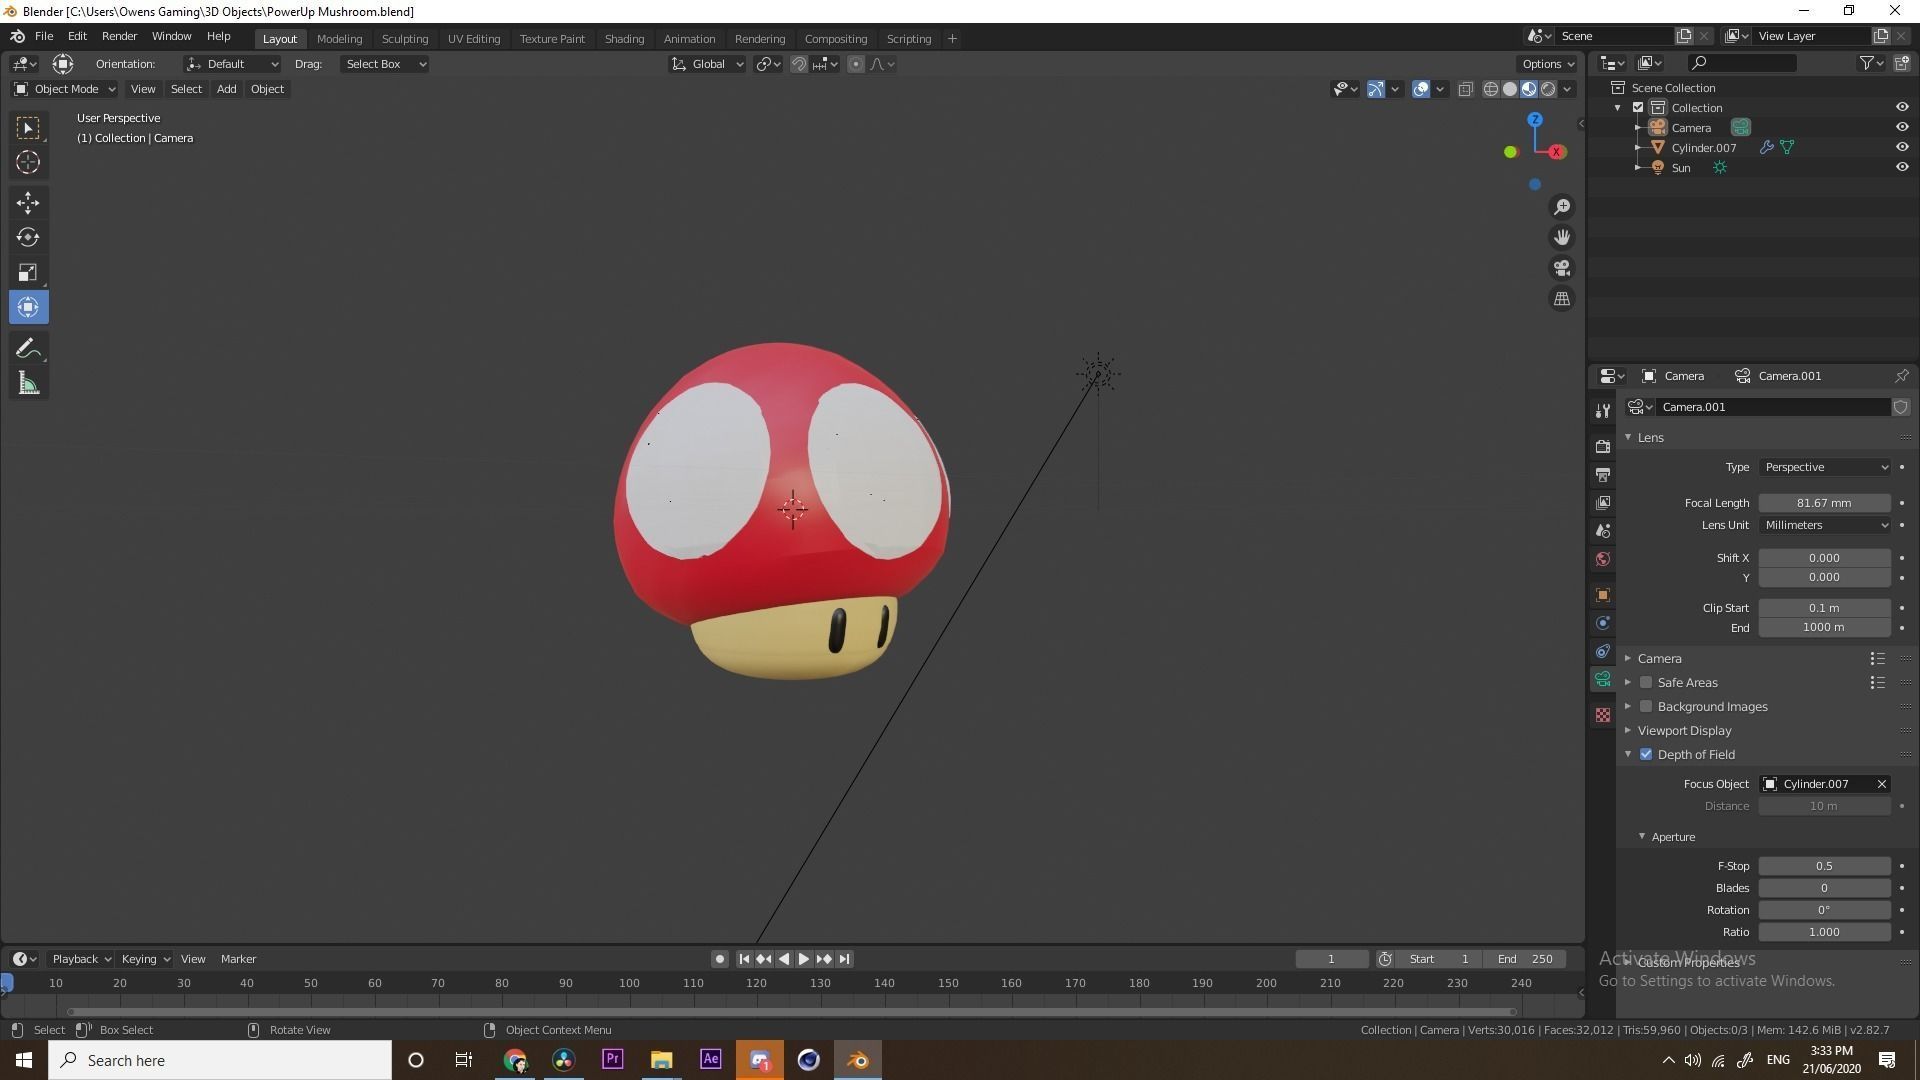Select solid viewport shading

[x=1510, y=89]
